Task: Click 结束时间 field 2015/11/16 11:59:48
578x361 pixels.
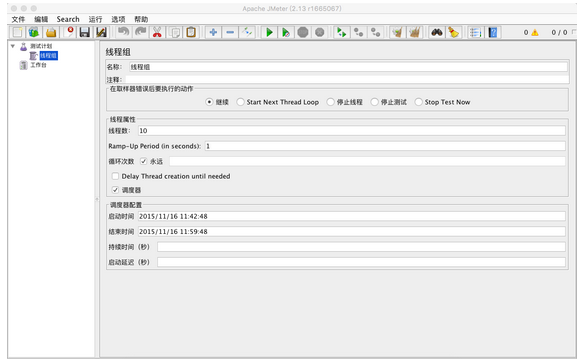Action: click(352, 232)
